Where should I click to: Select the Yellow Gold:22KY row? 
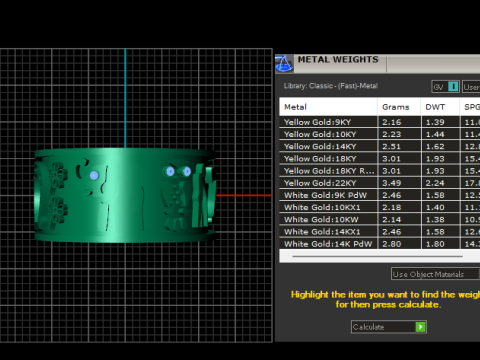[379, 183]
